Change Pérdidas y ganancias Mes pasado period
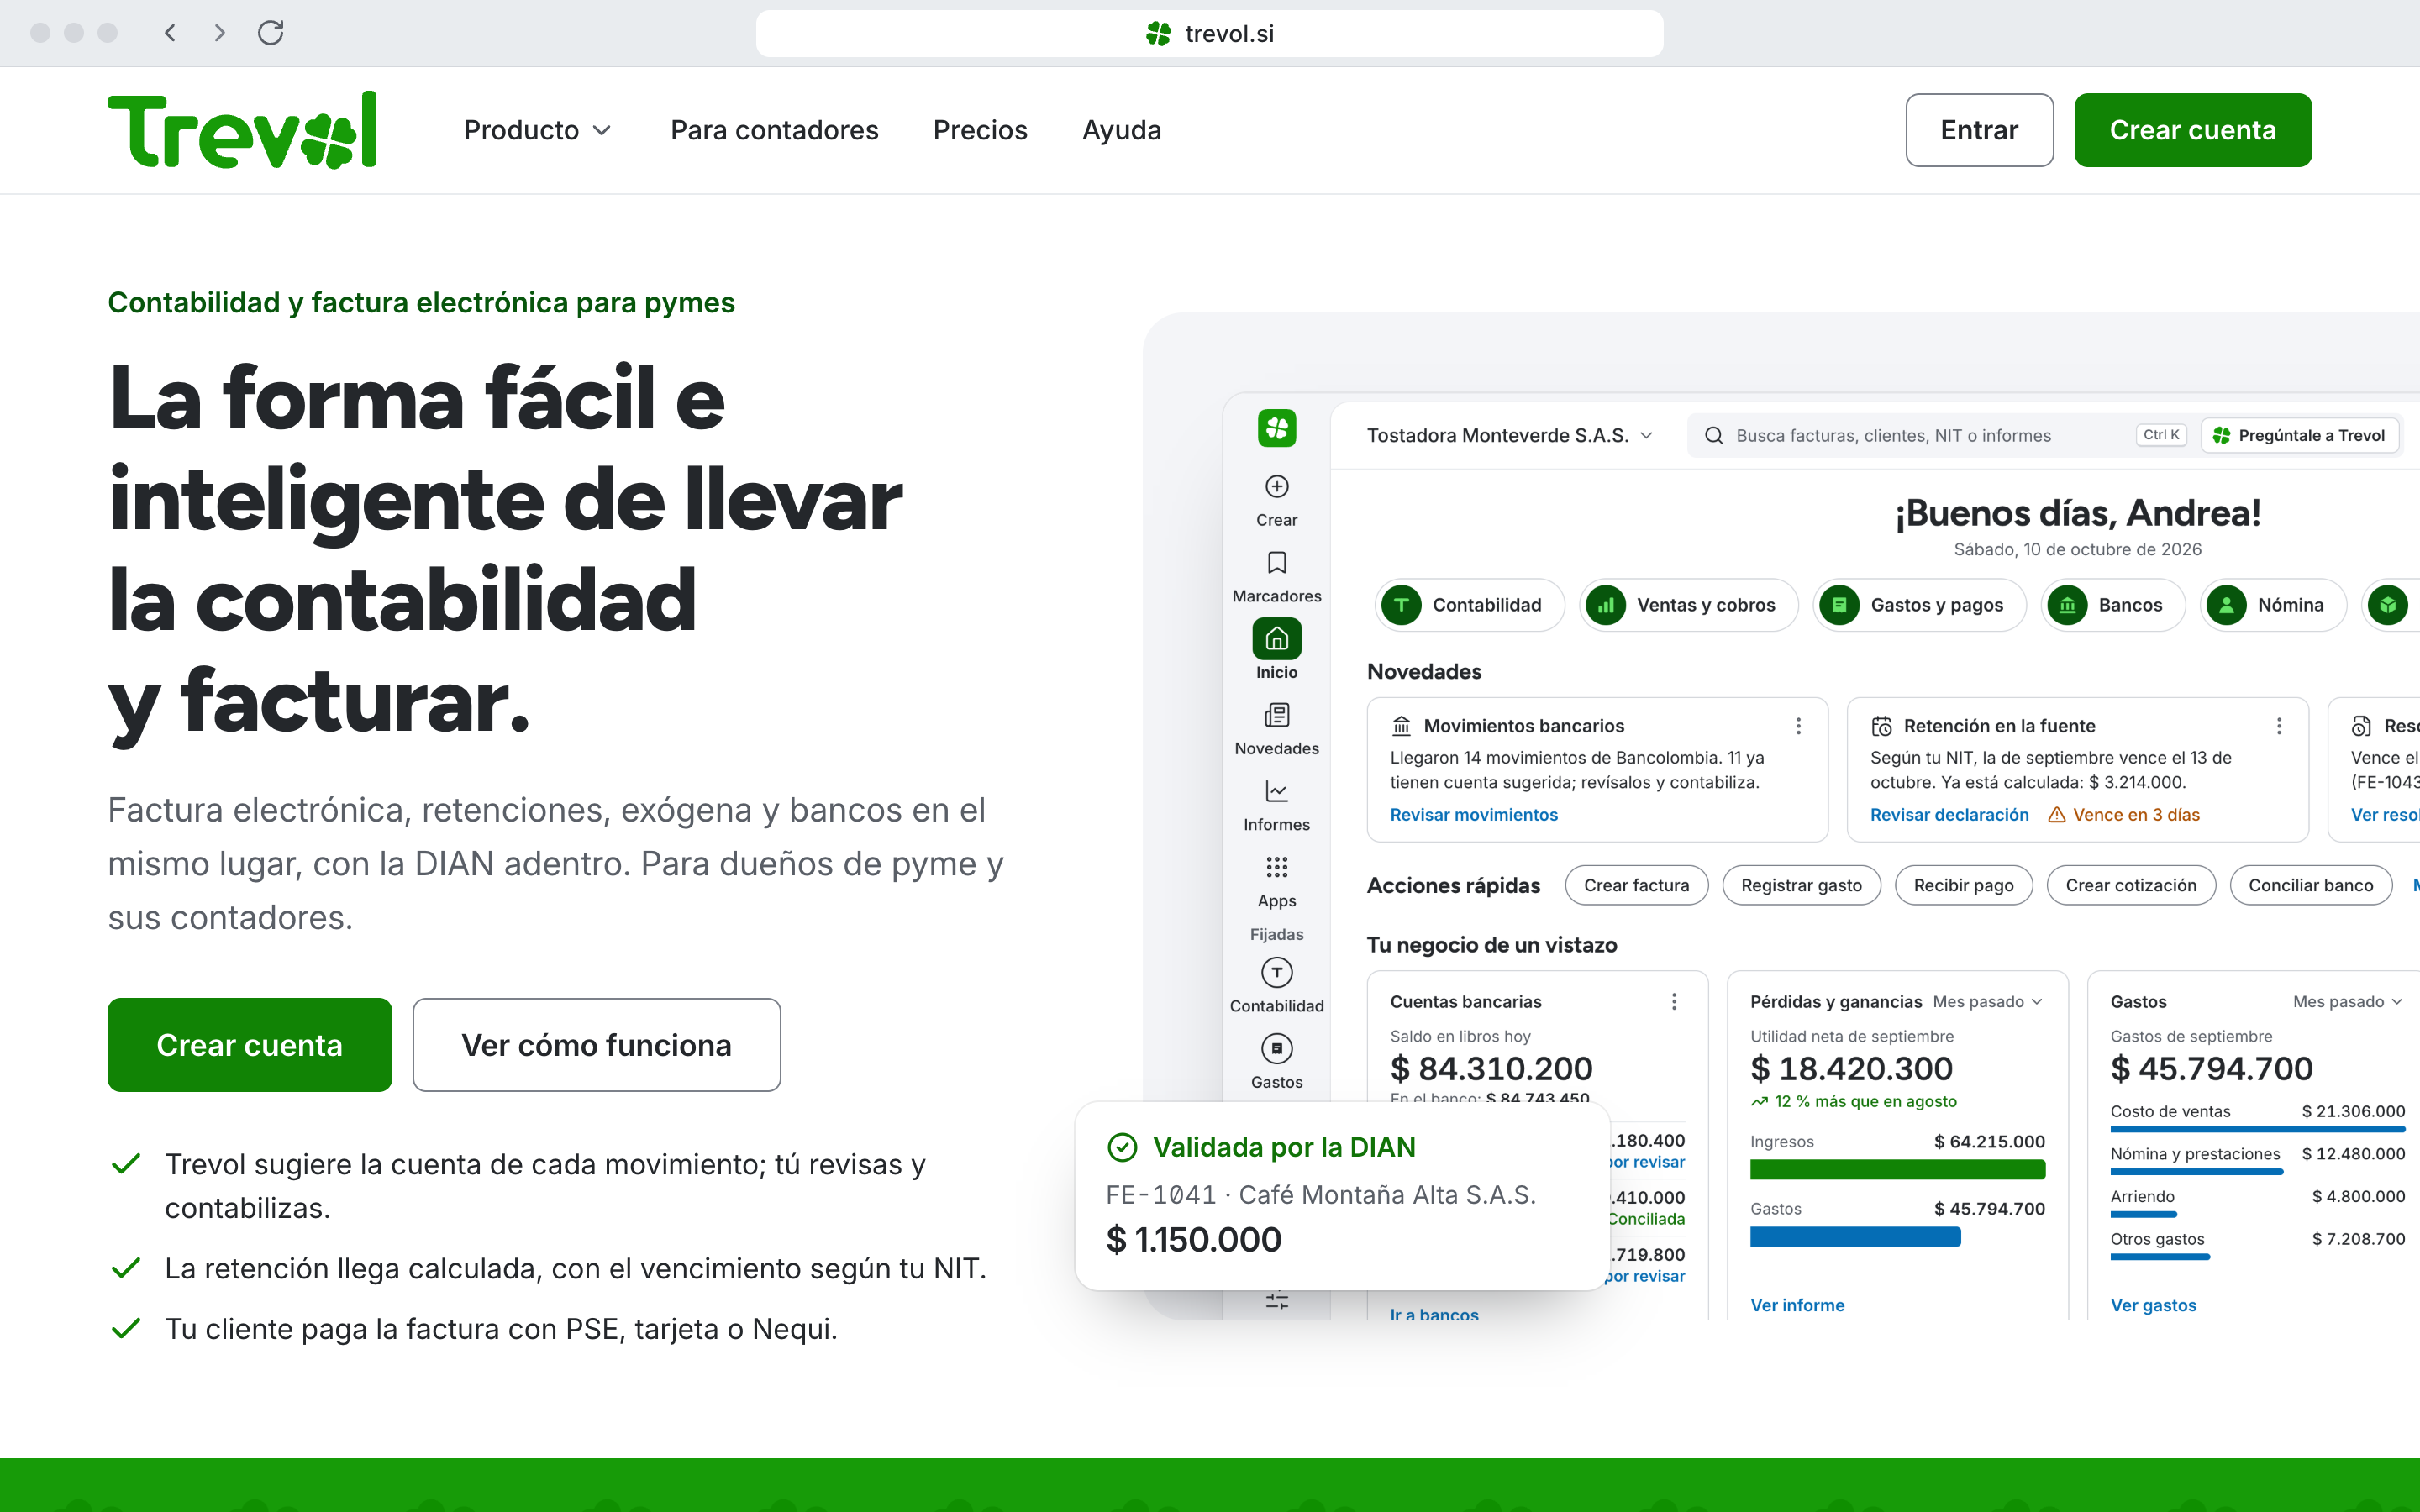The width and height of the screenshot is (2420, 1512). 1987,1001
